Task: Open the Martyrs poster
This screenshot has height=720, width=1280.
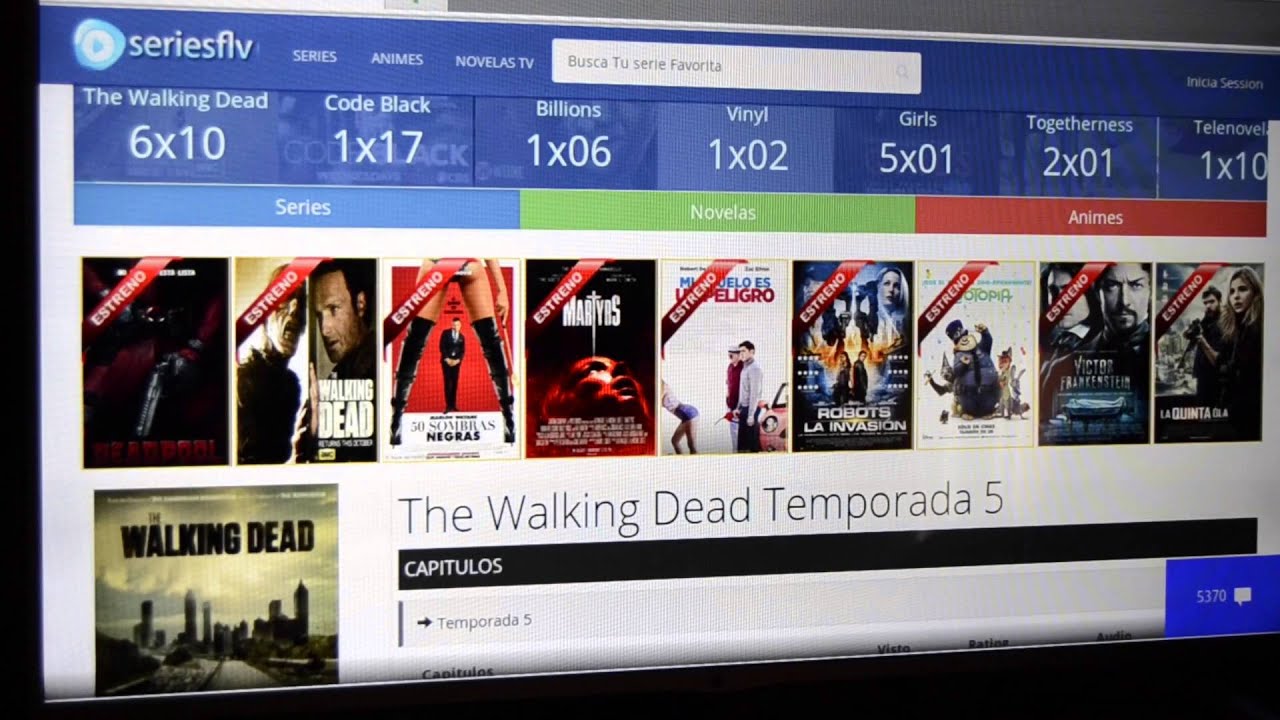Action: 591,357
